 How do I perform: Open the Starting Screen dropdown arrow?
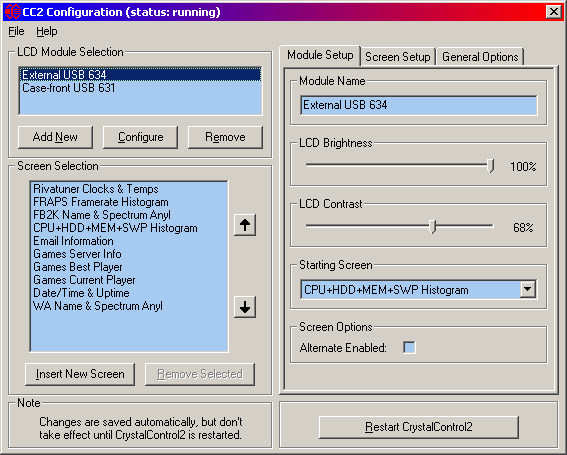(528, 289)
